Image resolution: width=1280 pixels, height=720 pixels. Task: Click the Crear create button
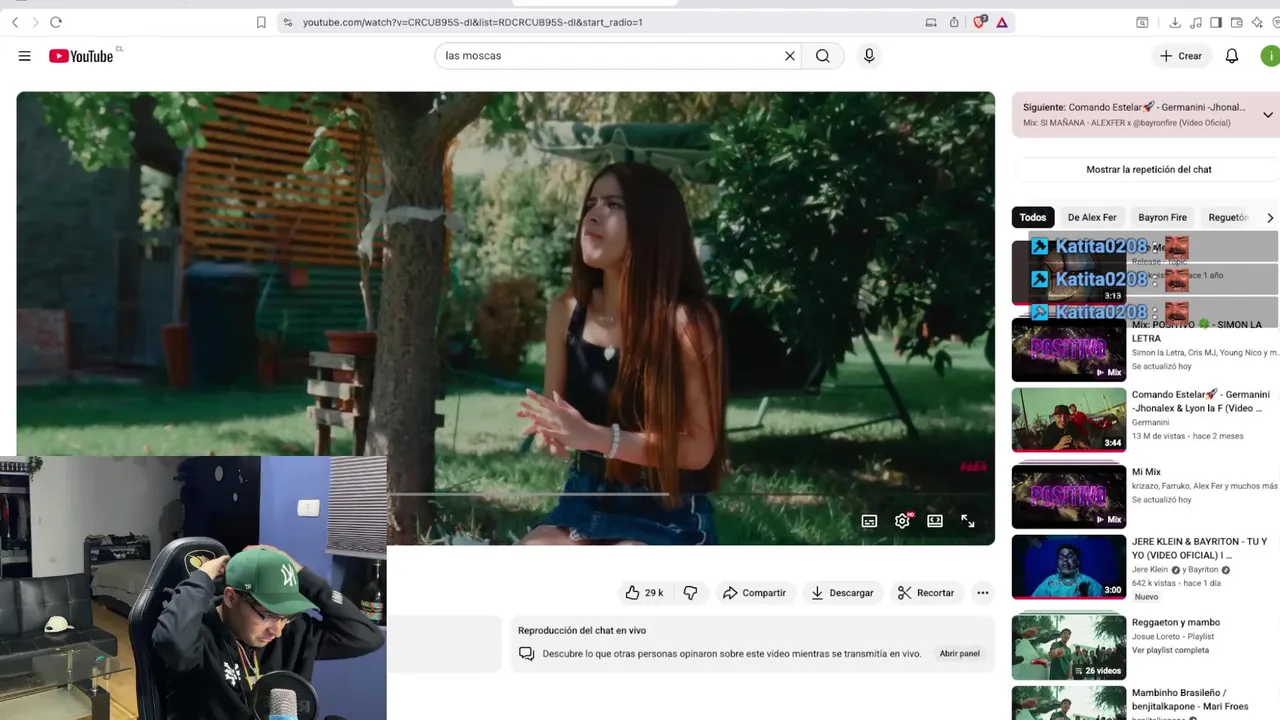[1181, 56]
